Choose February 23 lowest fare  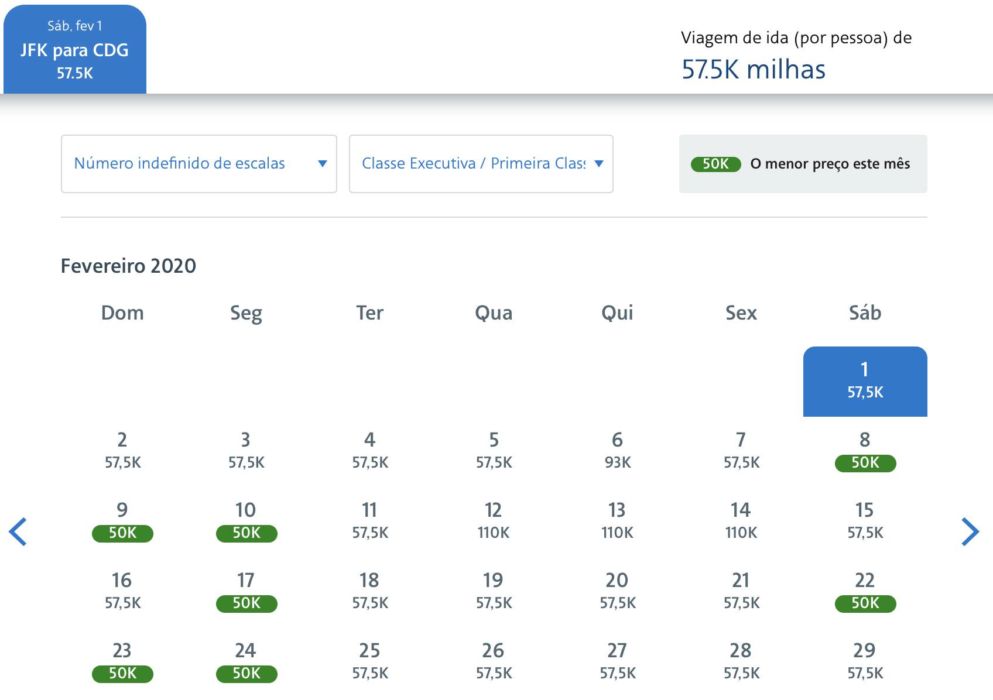122,662
